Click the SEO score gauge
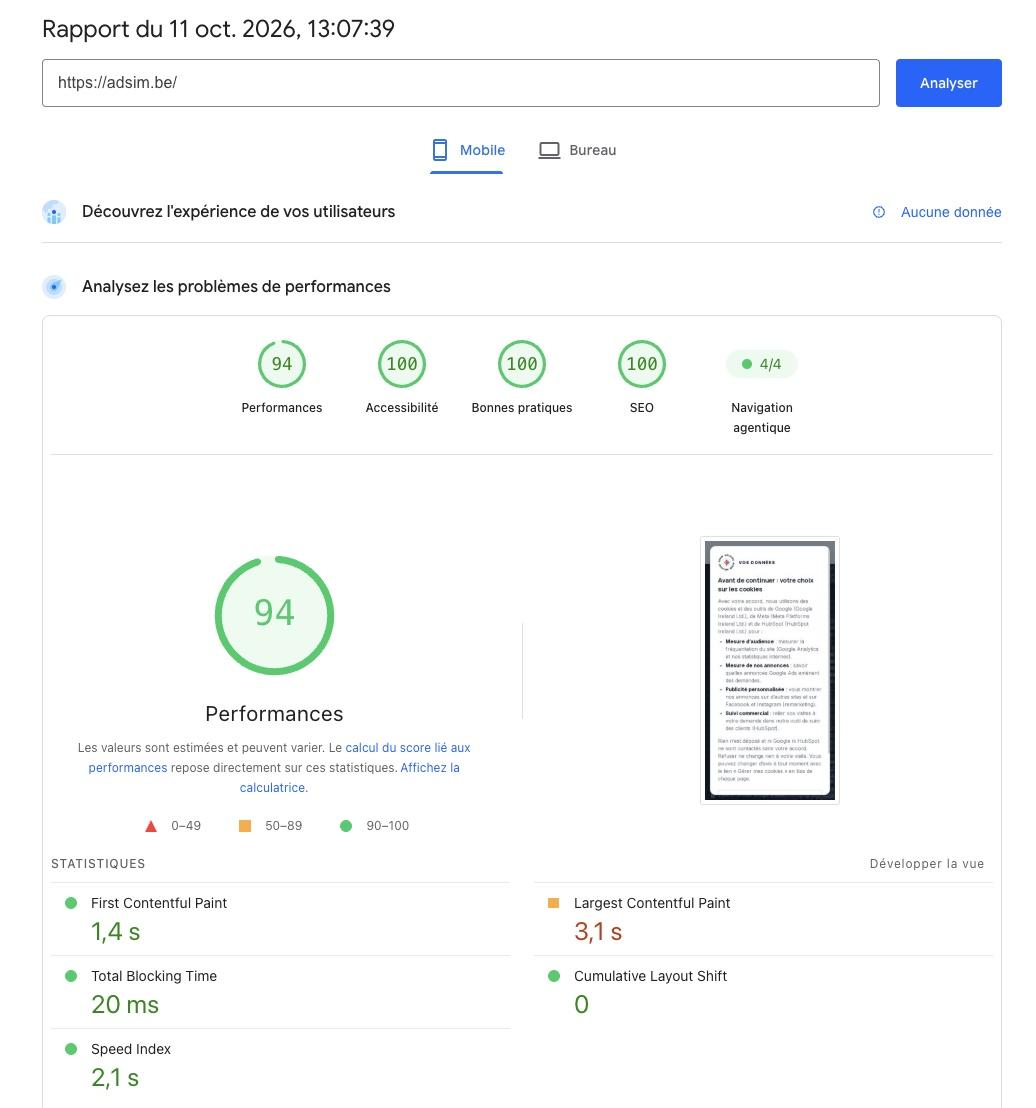This screenshot has width=1036, height=1108. [642, 364]
